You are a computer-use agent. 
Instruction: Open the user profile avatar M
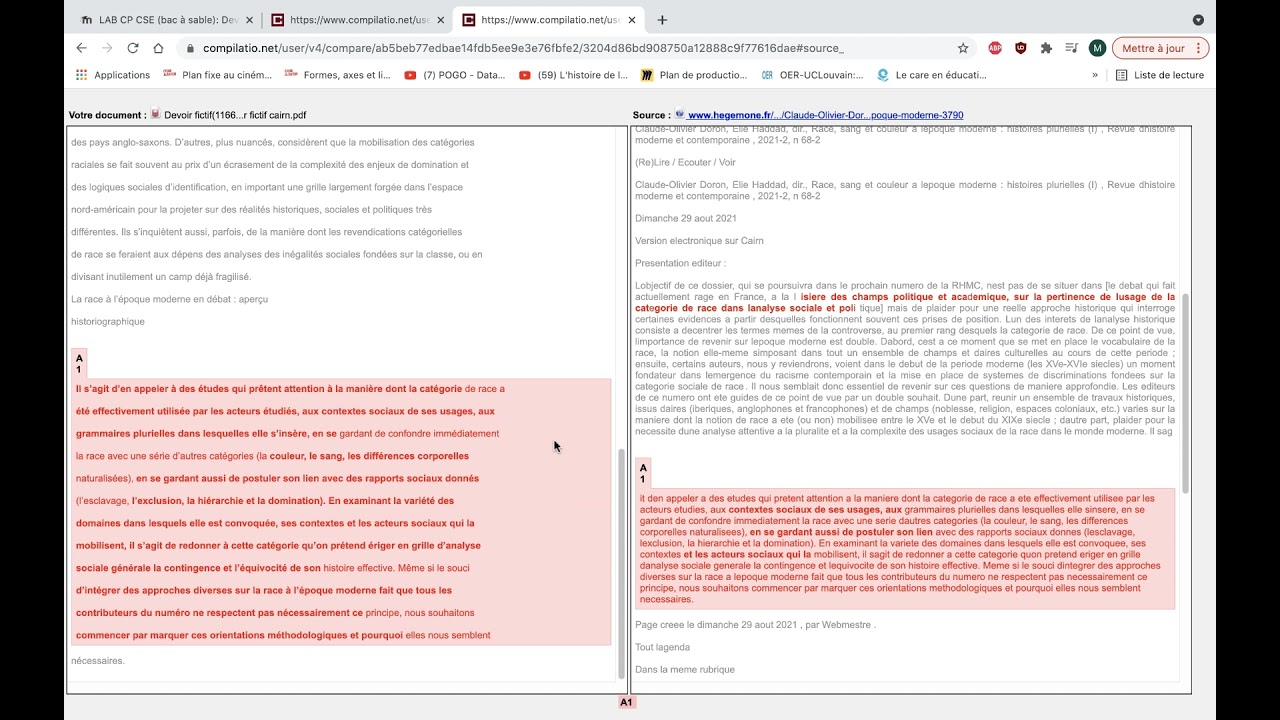click(x=1097, y=48)
